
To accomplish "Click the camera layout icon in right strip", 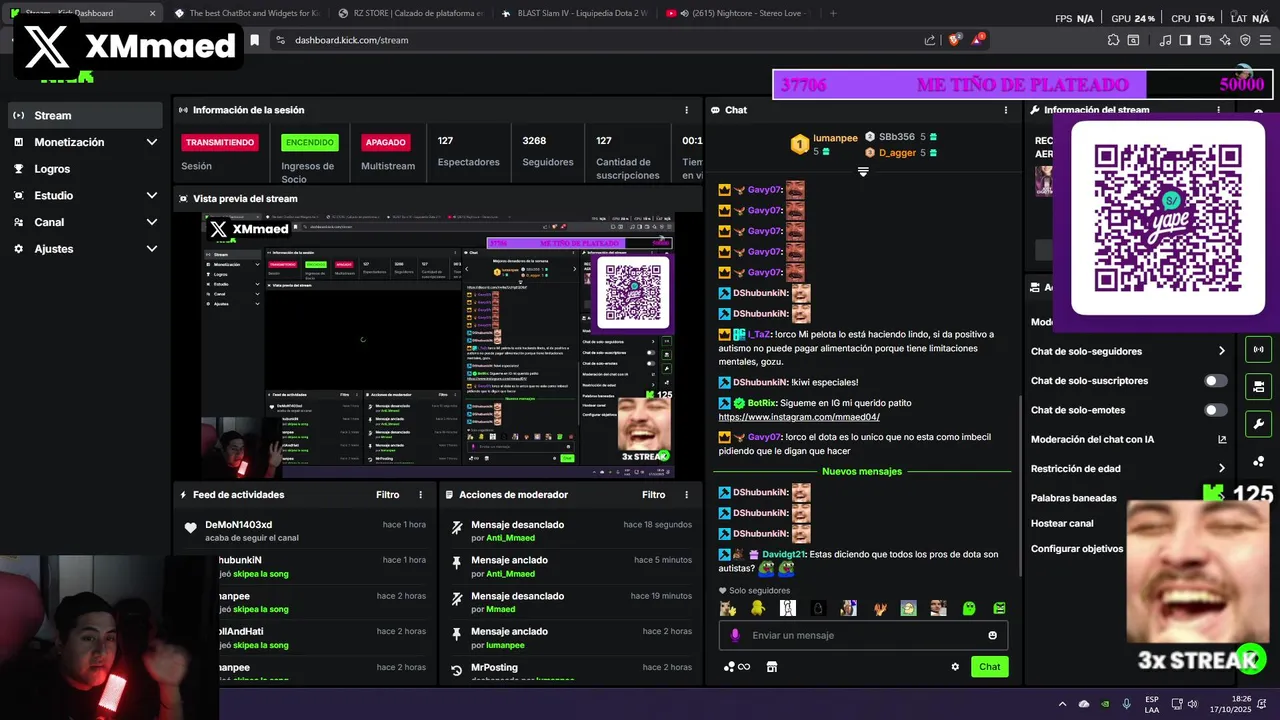I will (x=1258, y=387).
